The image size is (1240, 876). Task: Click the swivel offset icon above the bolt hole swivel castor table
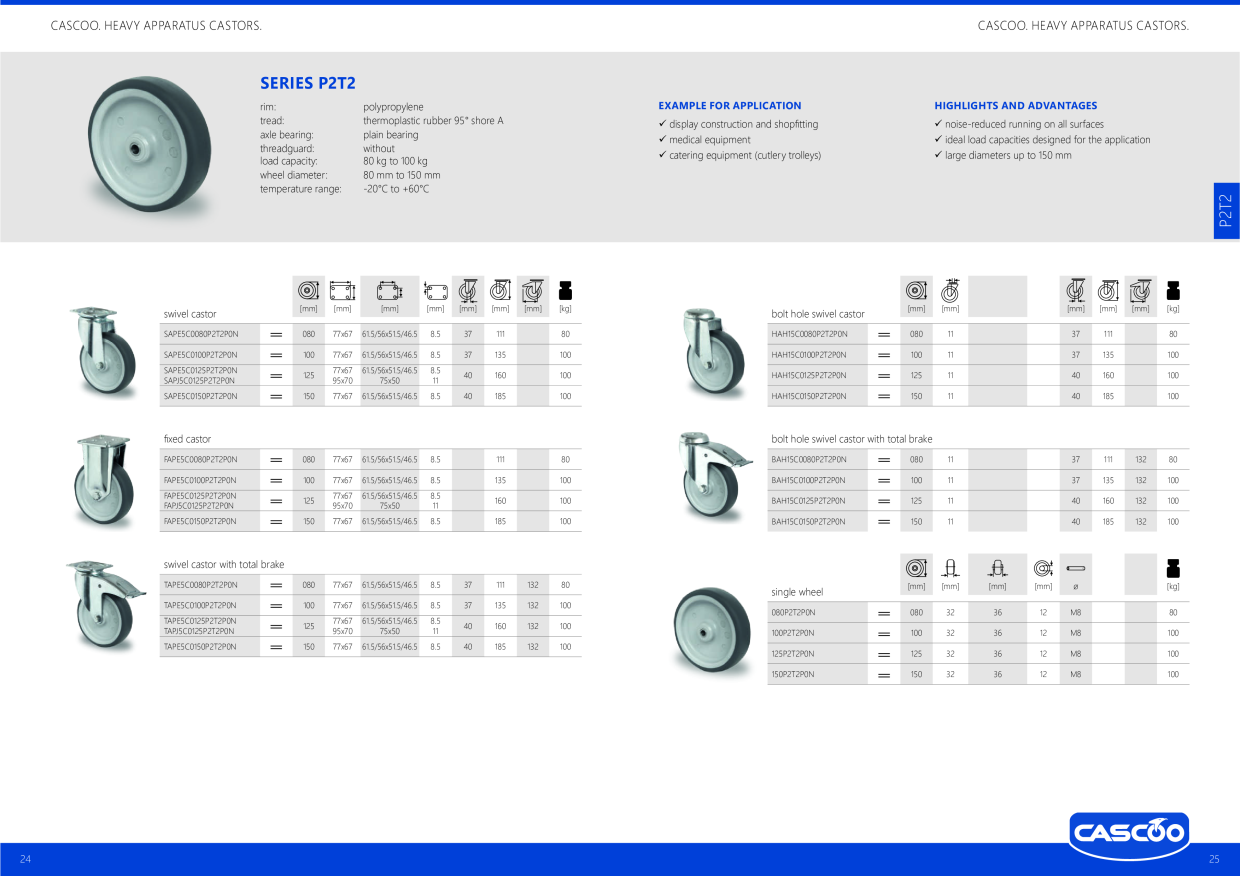1075,291
